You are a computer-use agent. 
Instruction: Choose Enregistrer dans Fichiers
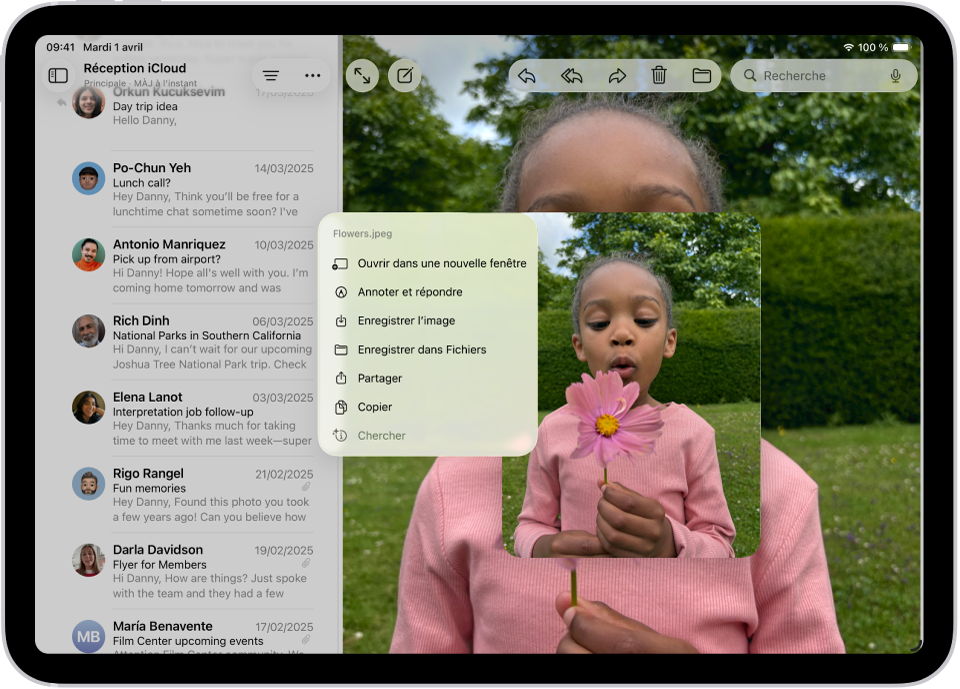[429, 350]
